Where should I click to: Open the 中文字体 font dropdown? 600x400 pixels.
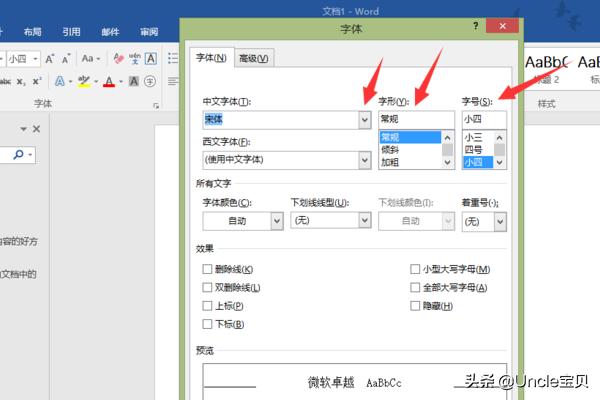(364, 119)
